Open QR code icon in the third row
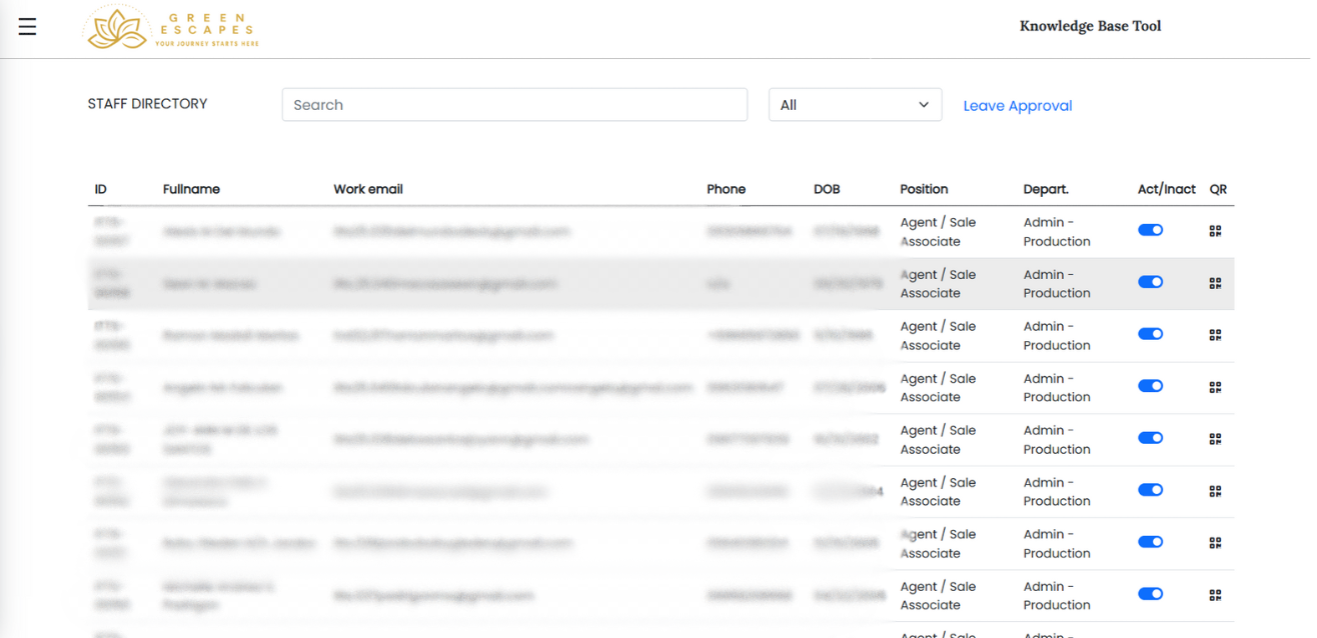 coord(1215,335)
